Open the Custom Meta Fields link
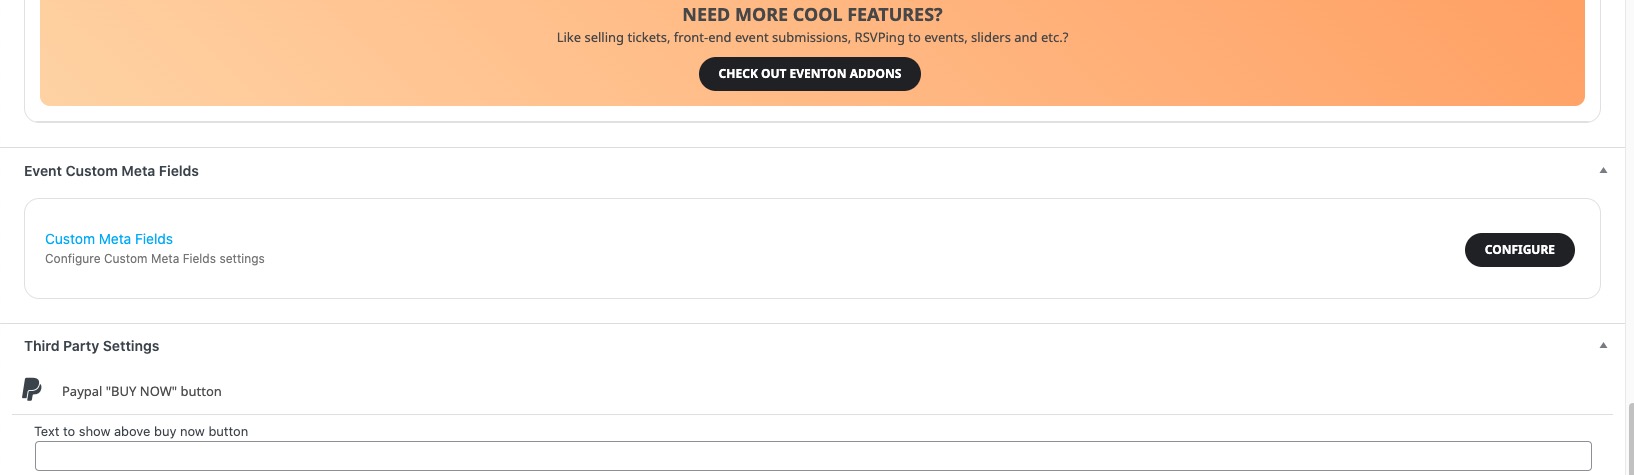This screenshot has width=1634, height=475. click(109, 239)
